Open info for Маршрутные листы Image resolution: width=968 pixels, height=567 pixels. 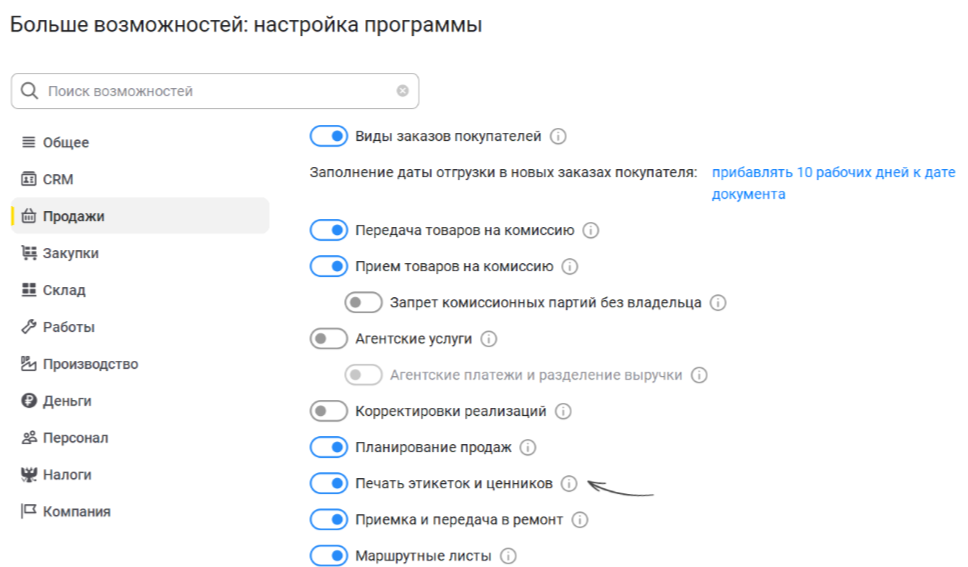point(508,556)
